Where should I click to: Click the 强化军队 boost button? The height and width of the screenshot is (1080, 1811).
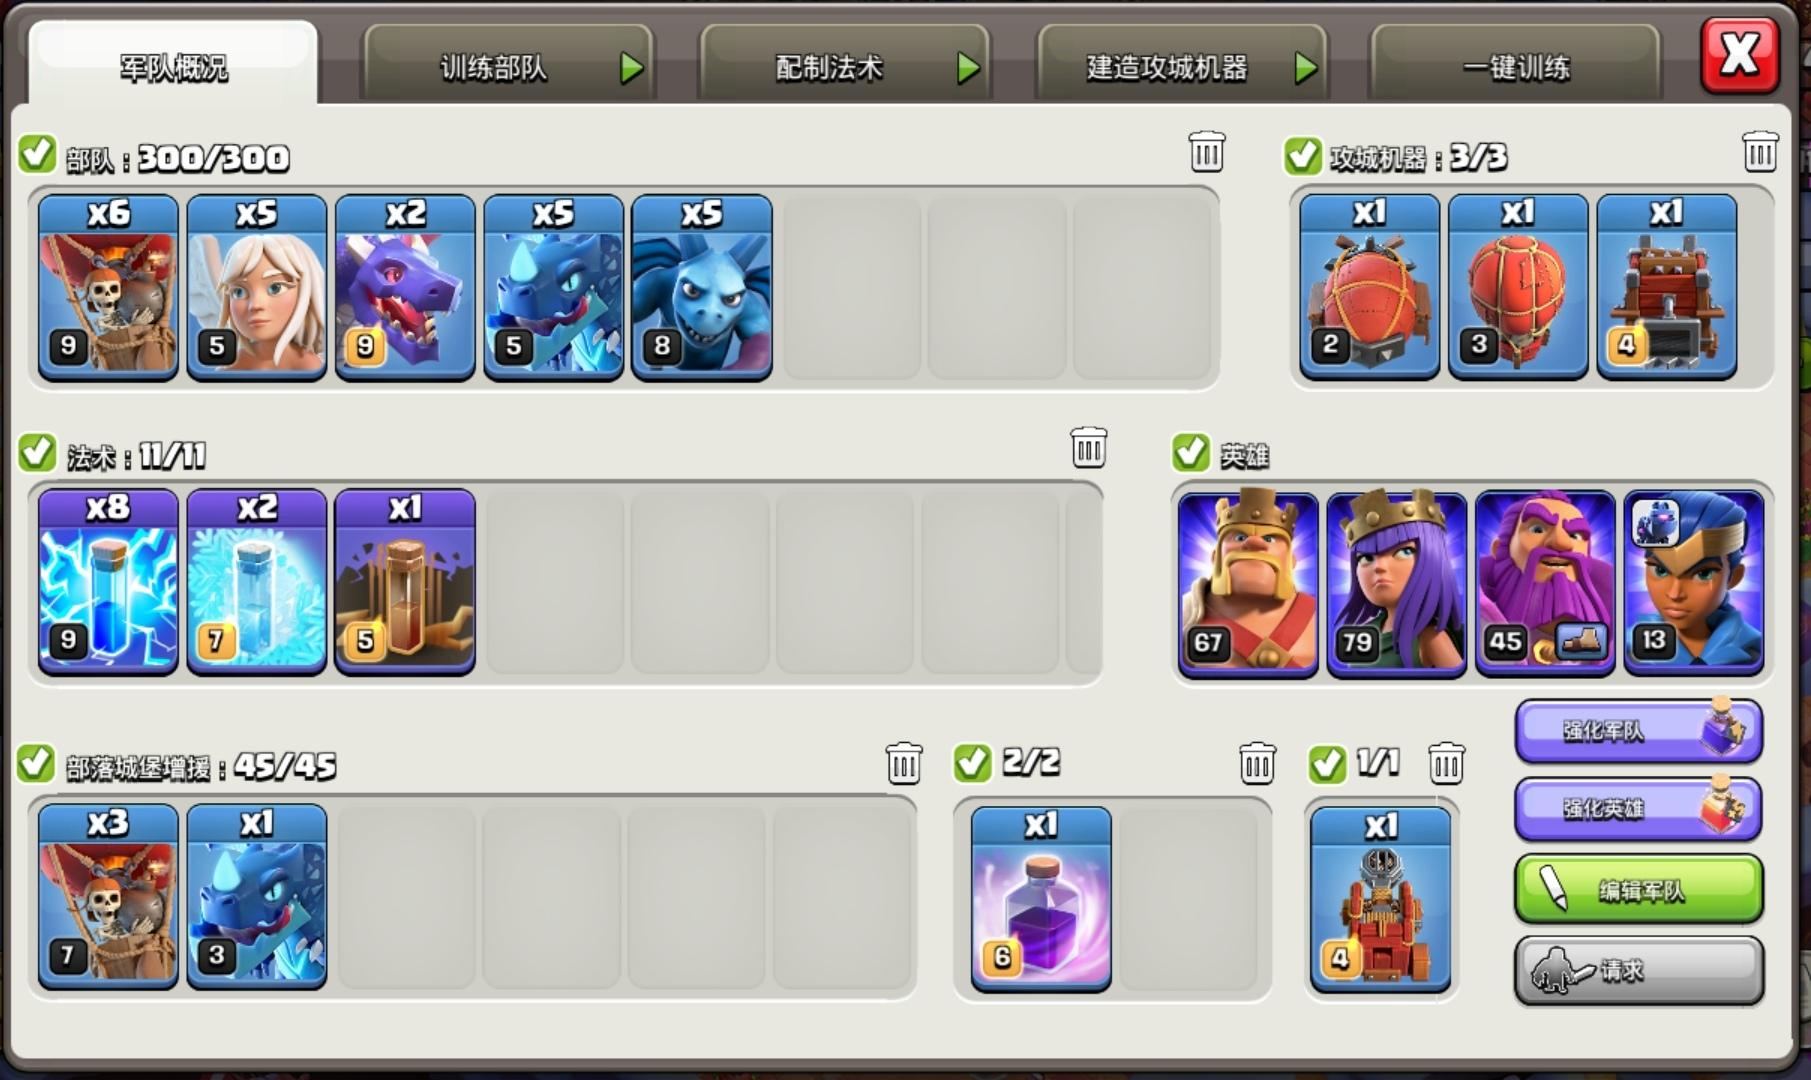coord(1639,731)
